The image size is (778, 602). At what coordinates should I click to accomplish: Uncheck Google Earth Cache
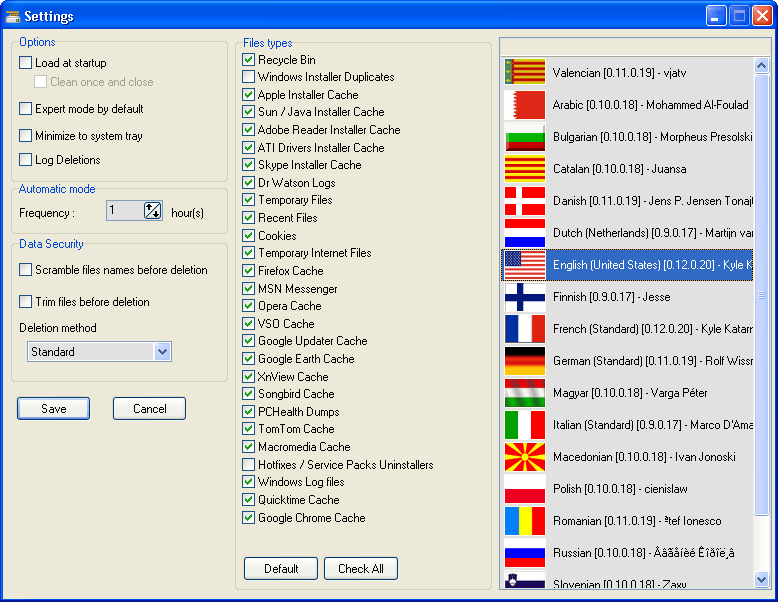(x=249, y=359)
